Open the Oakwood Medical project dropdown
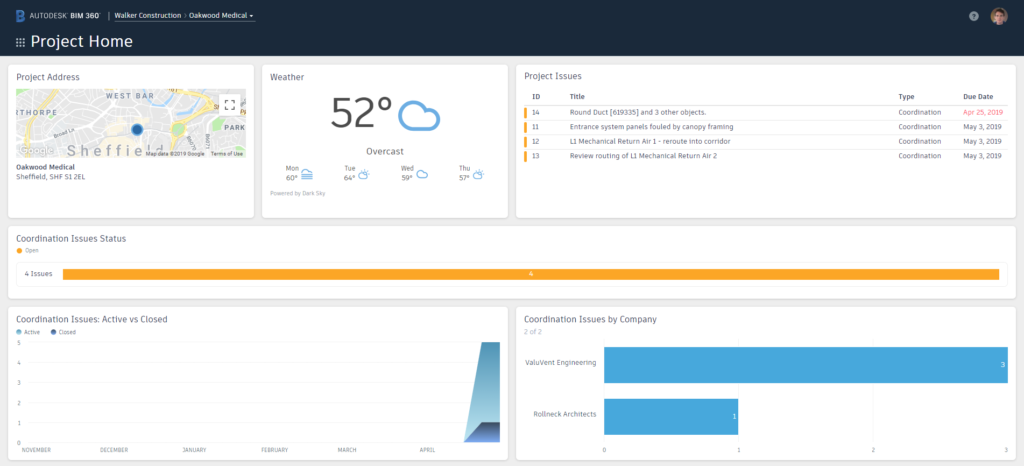The image size is (1024, 466). coord(221,15)
